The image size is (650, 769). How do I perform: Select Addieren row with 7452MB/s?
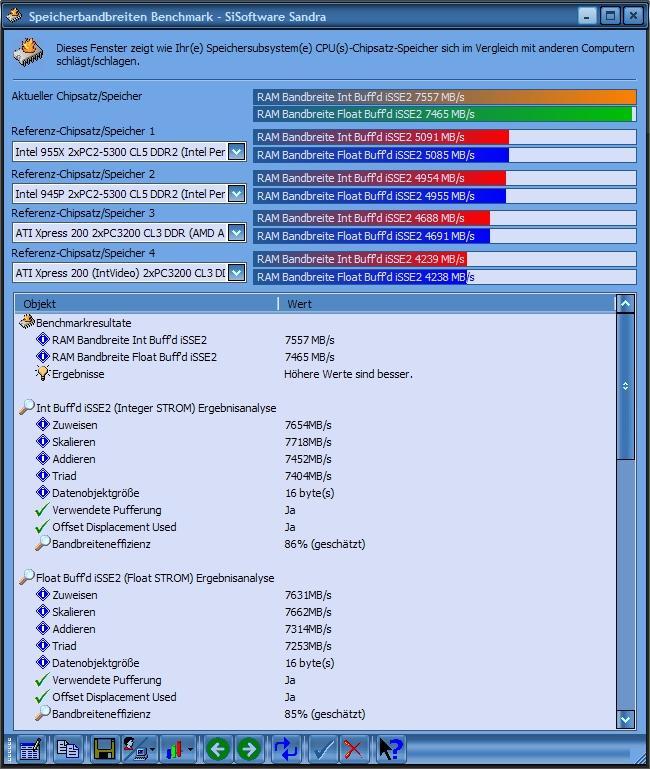(x=315, y=459)
